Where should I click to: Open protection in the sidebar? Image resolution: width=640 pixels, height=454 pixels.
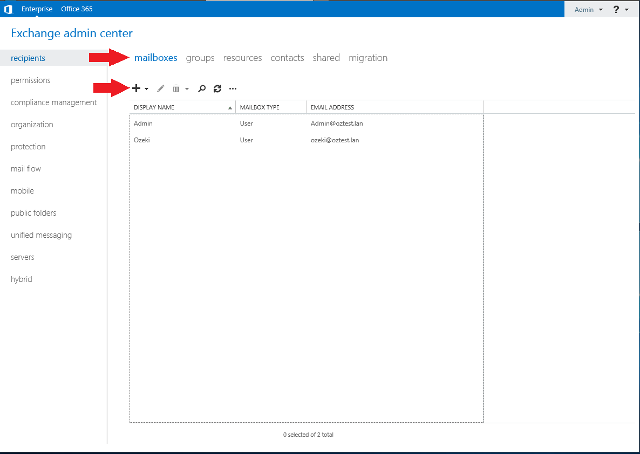pos(28,147)
